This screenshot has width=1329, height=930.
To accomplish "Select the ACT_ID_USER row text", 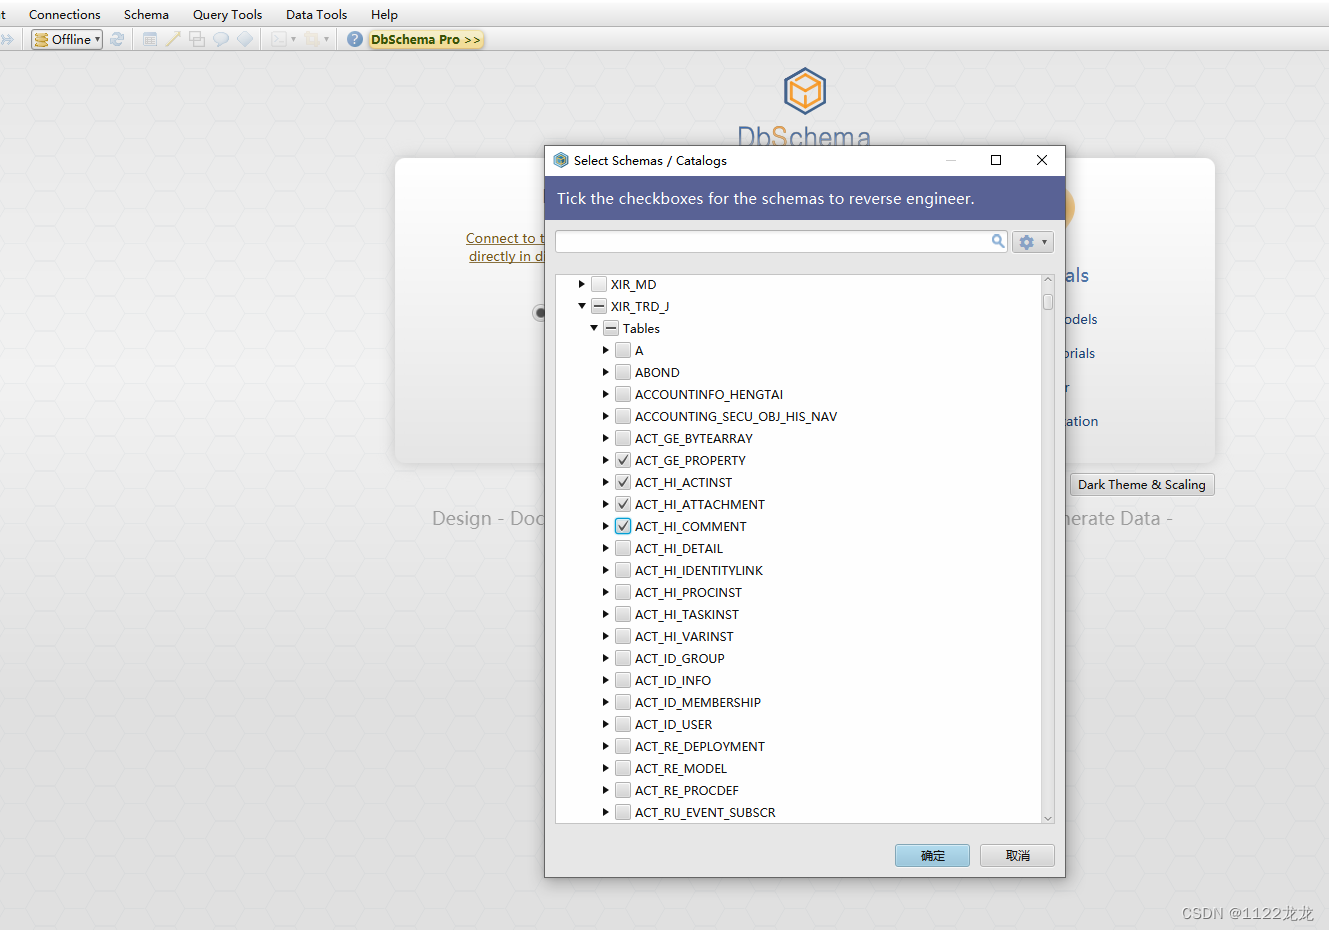I will (x=674, y=724).
